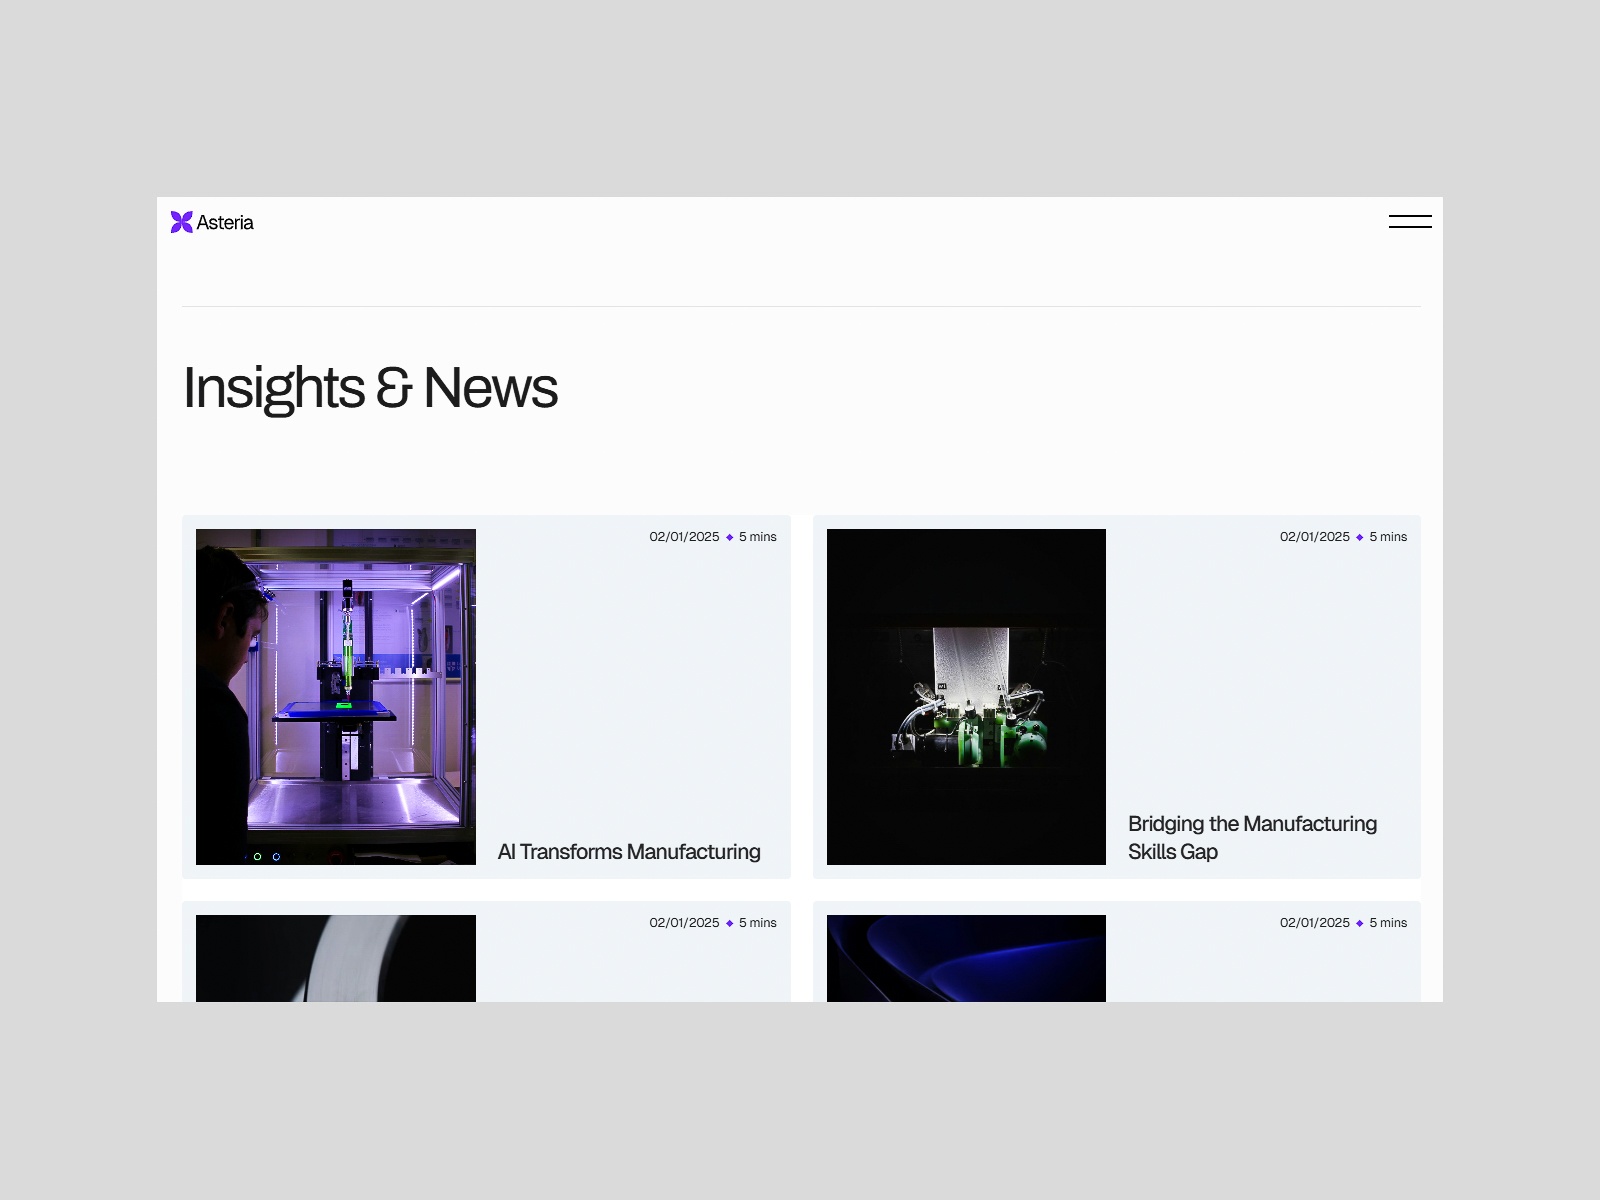Click the Asteria brand name text
The height and width of the screenshot is (1200, 1600).
[225, 223]
